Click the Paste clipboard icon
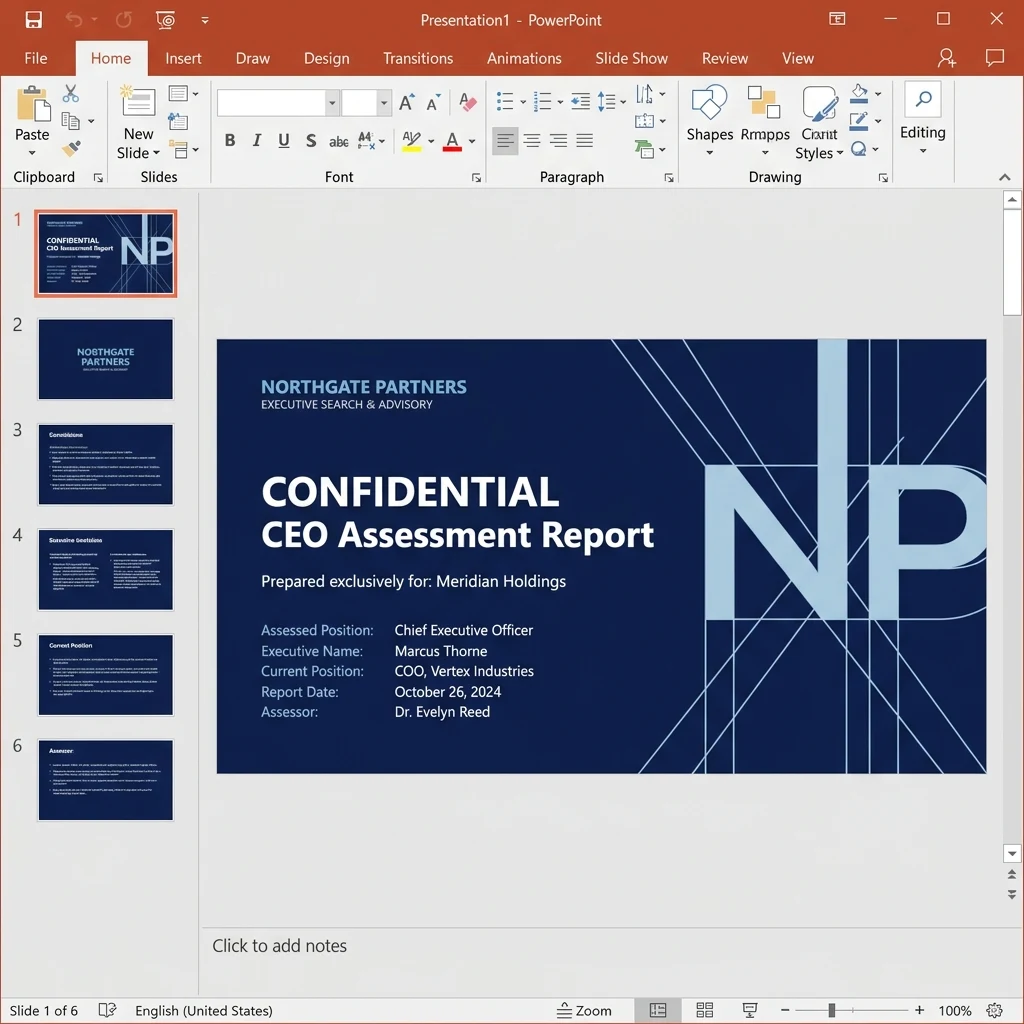The width and height of the screenshot is (1024, 1024). (33, 104)
